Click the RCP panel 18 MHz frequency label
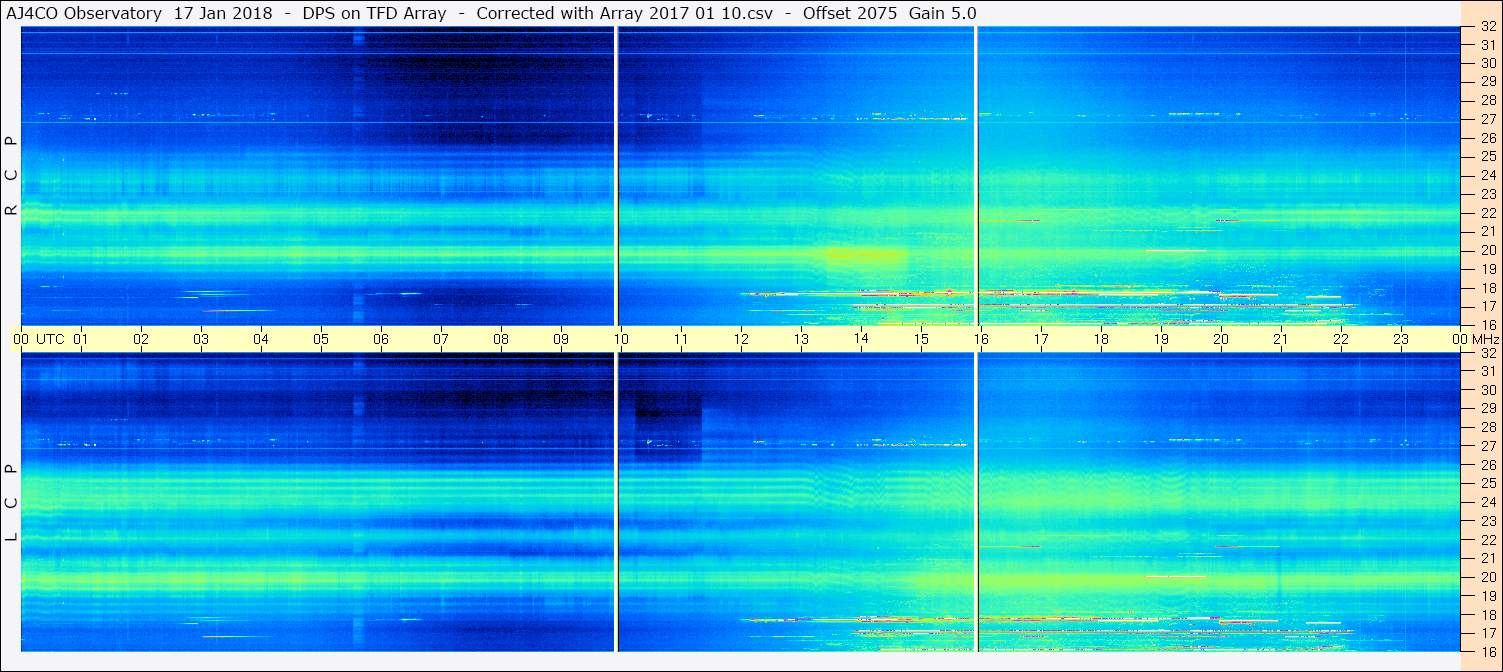 (1488, 288)
